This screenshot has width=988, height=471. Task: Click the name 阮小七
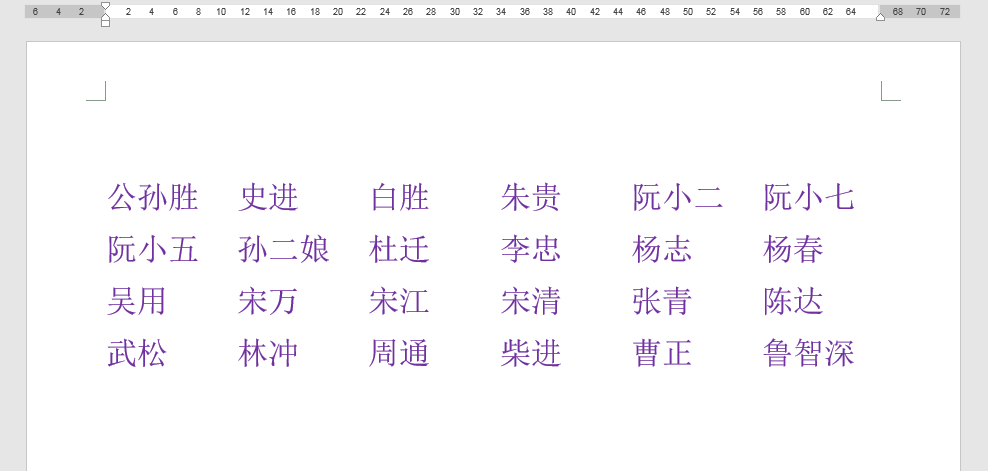coord(808,197)
